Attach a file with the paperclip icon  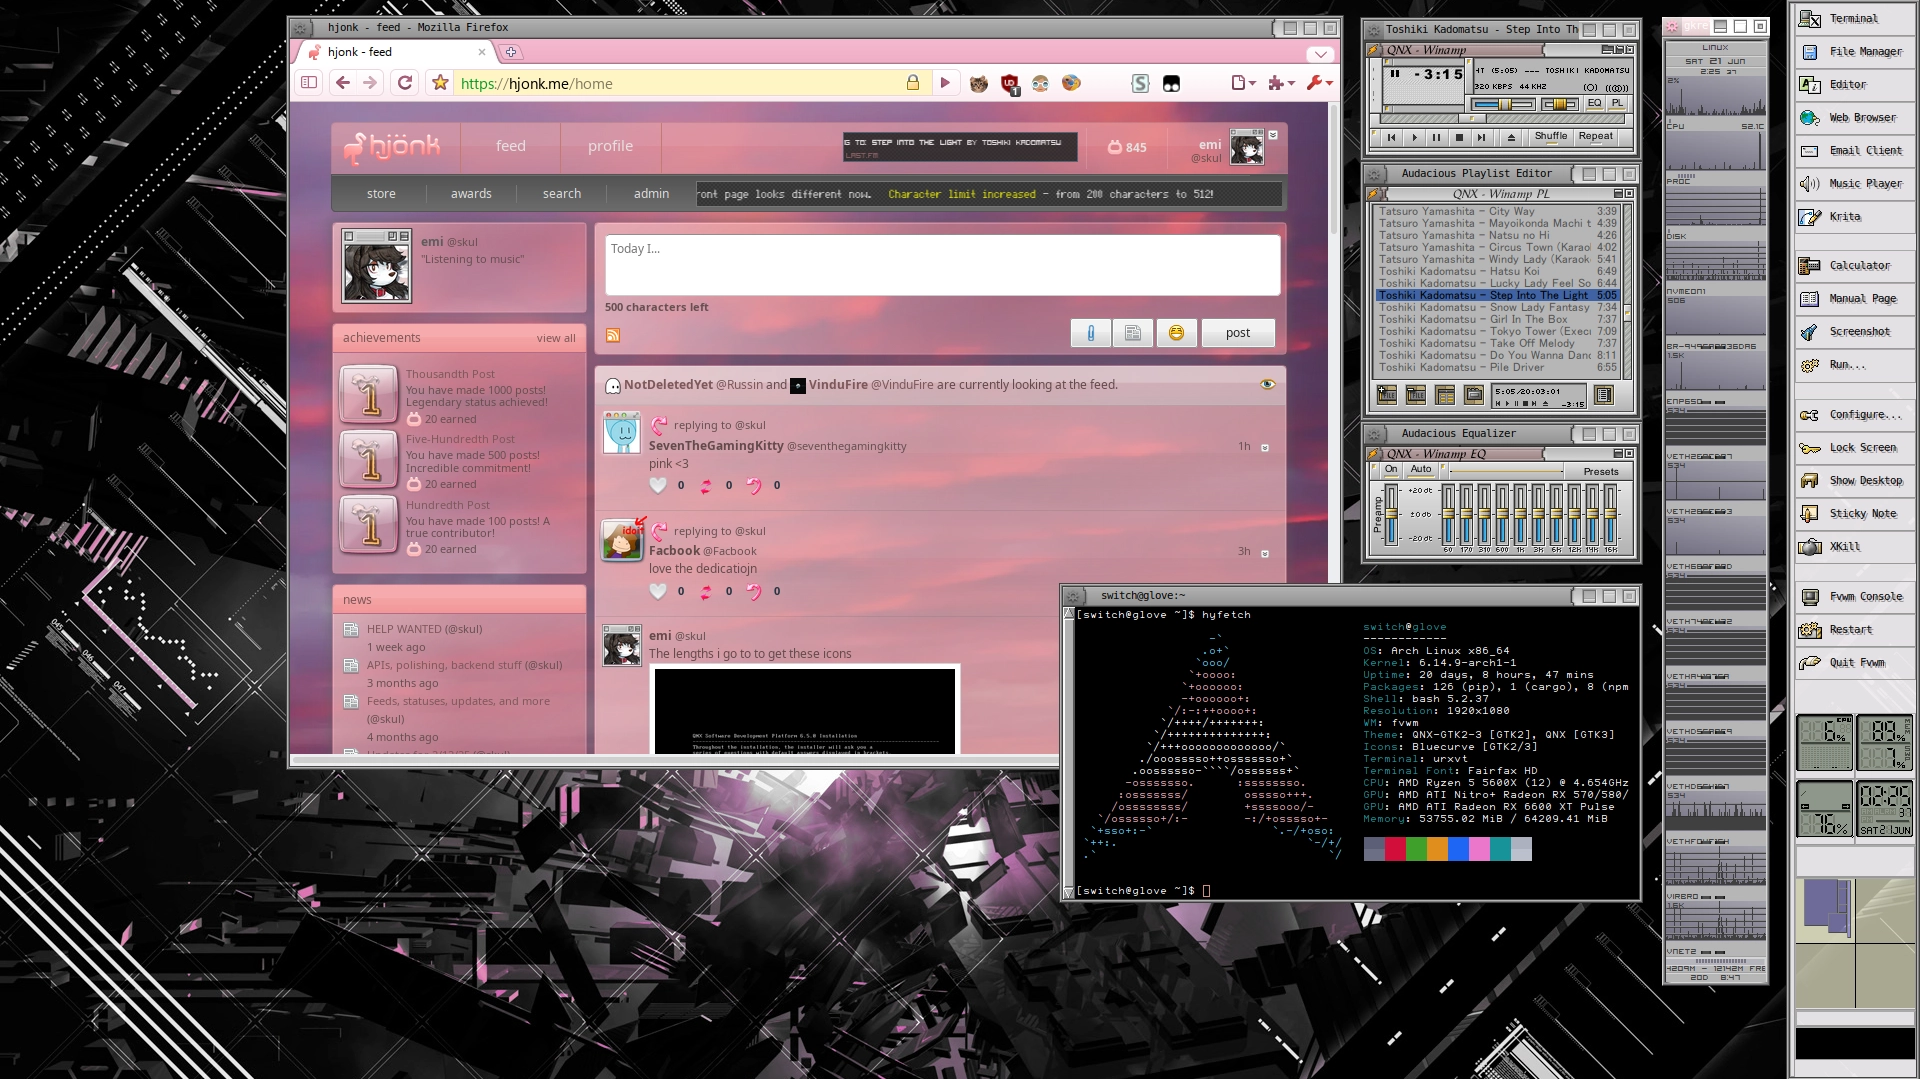[x=1091, y=333]
